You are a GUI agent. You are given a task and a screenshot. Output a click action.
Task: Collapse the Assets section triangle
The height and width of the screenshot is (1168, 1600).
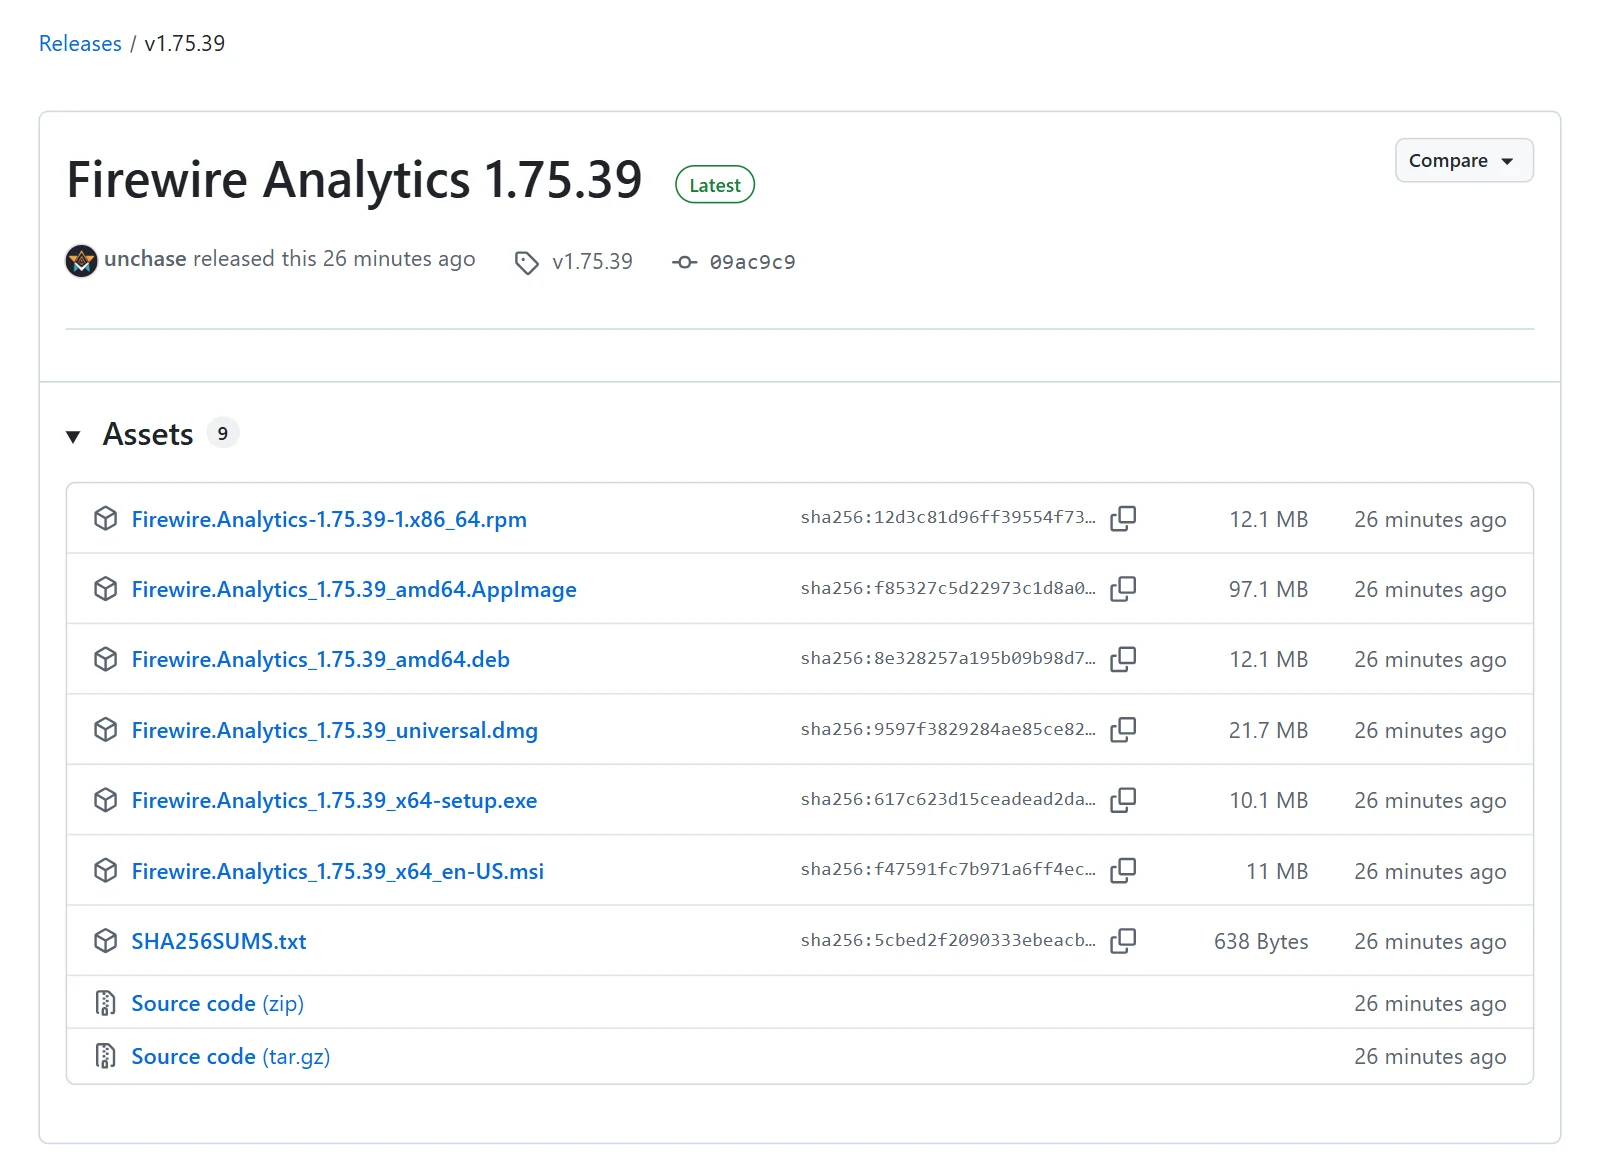tap(73, 436)
